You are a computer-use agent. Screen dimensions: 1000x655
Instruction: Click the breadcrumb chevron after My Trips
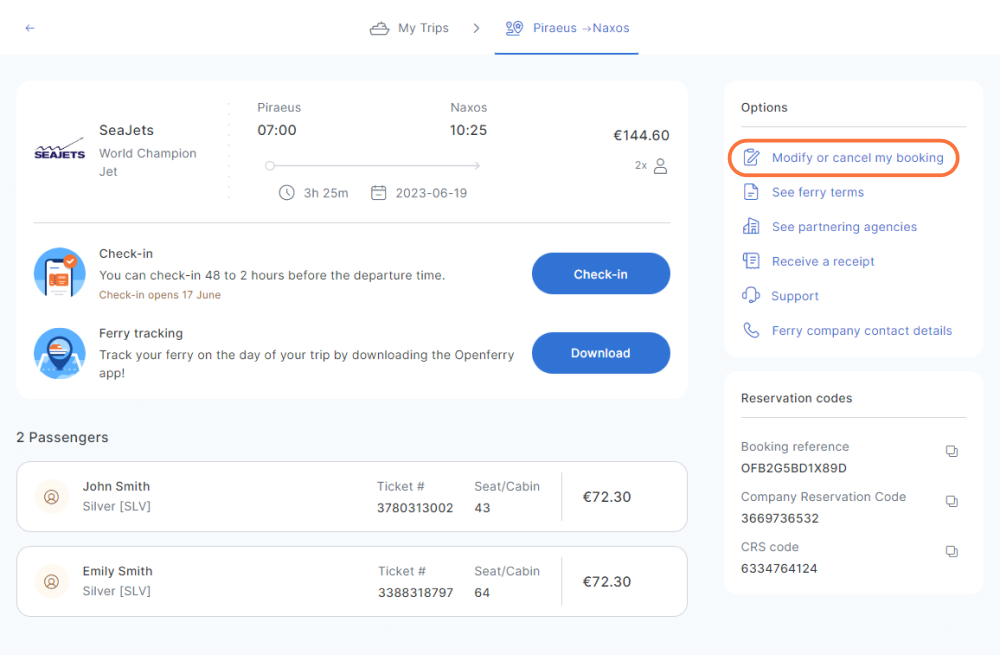(x=476, y=28)
